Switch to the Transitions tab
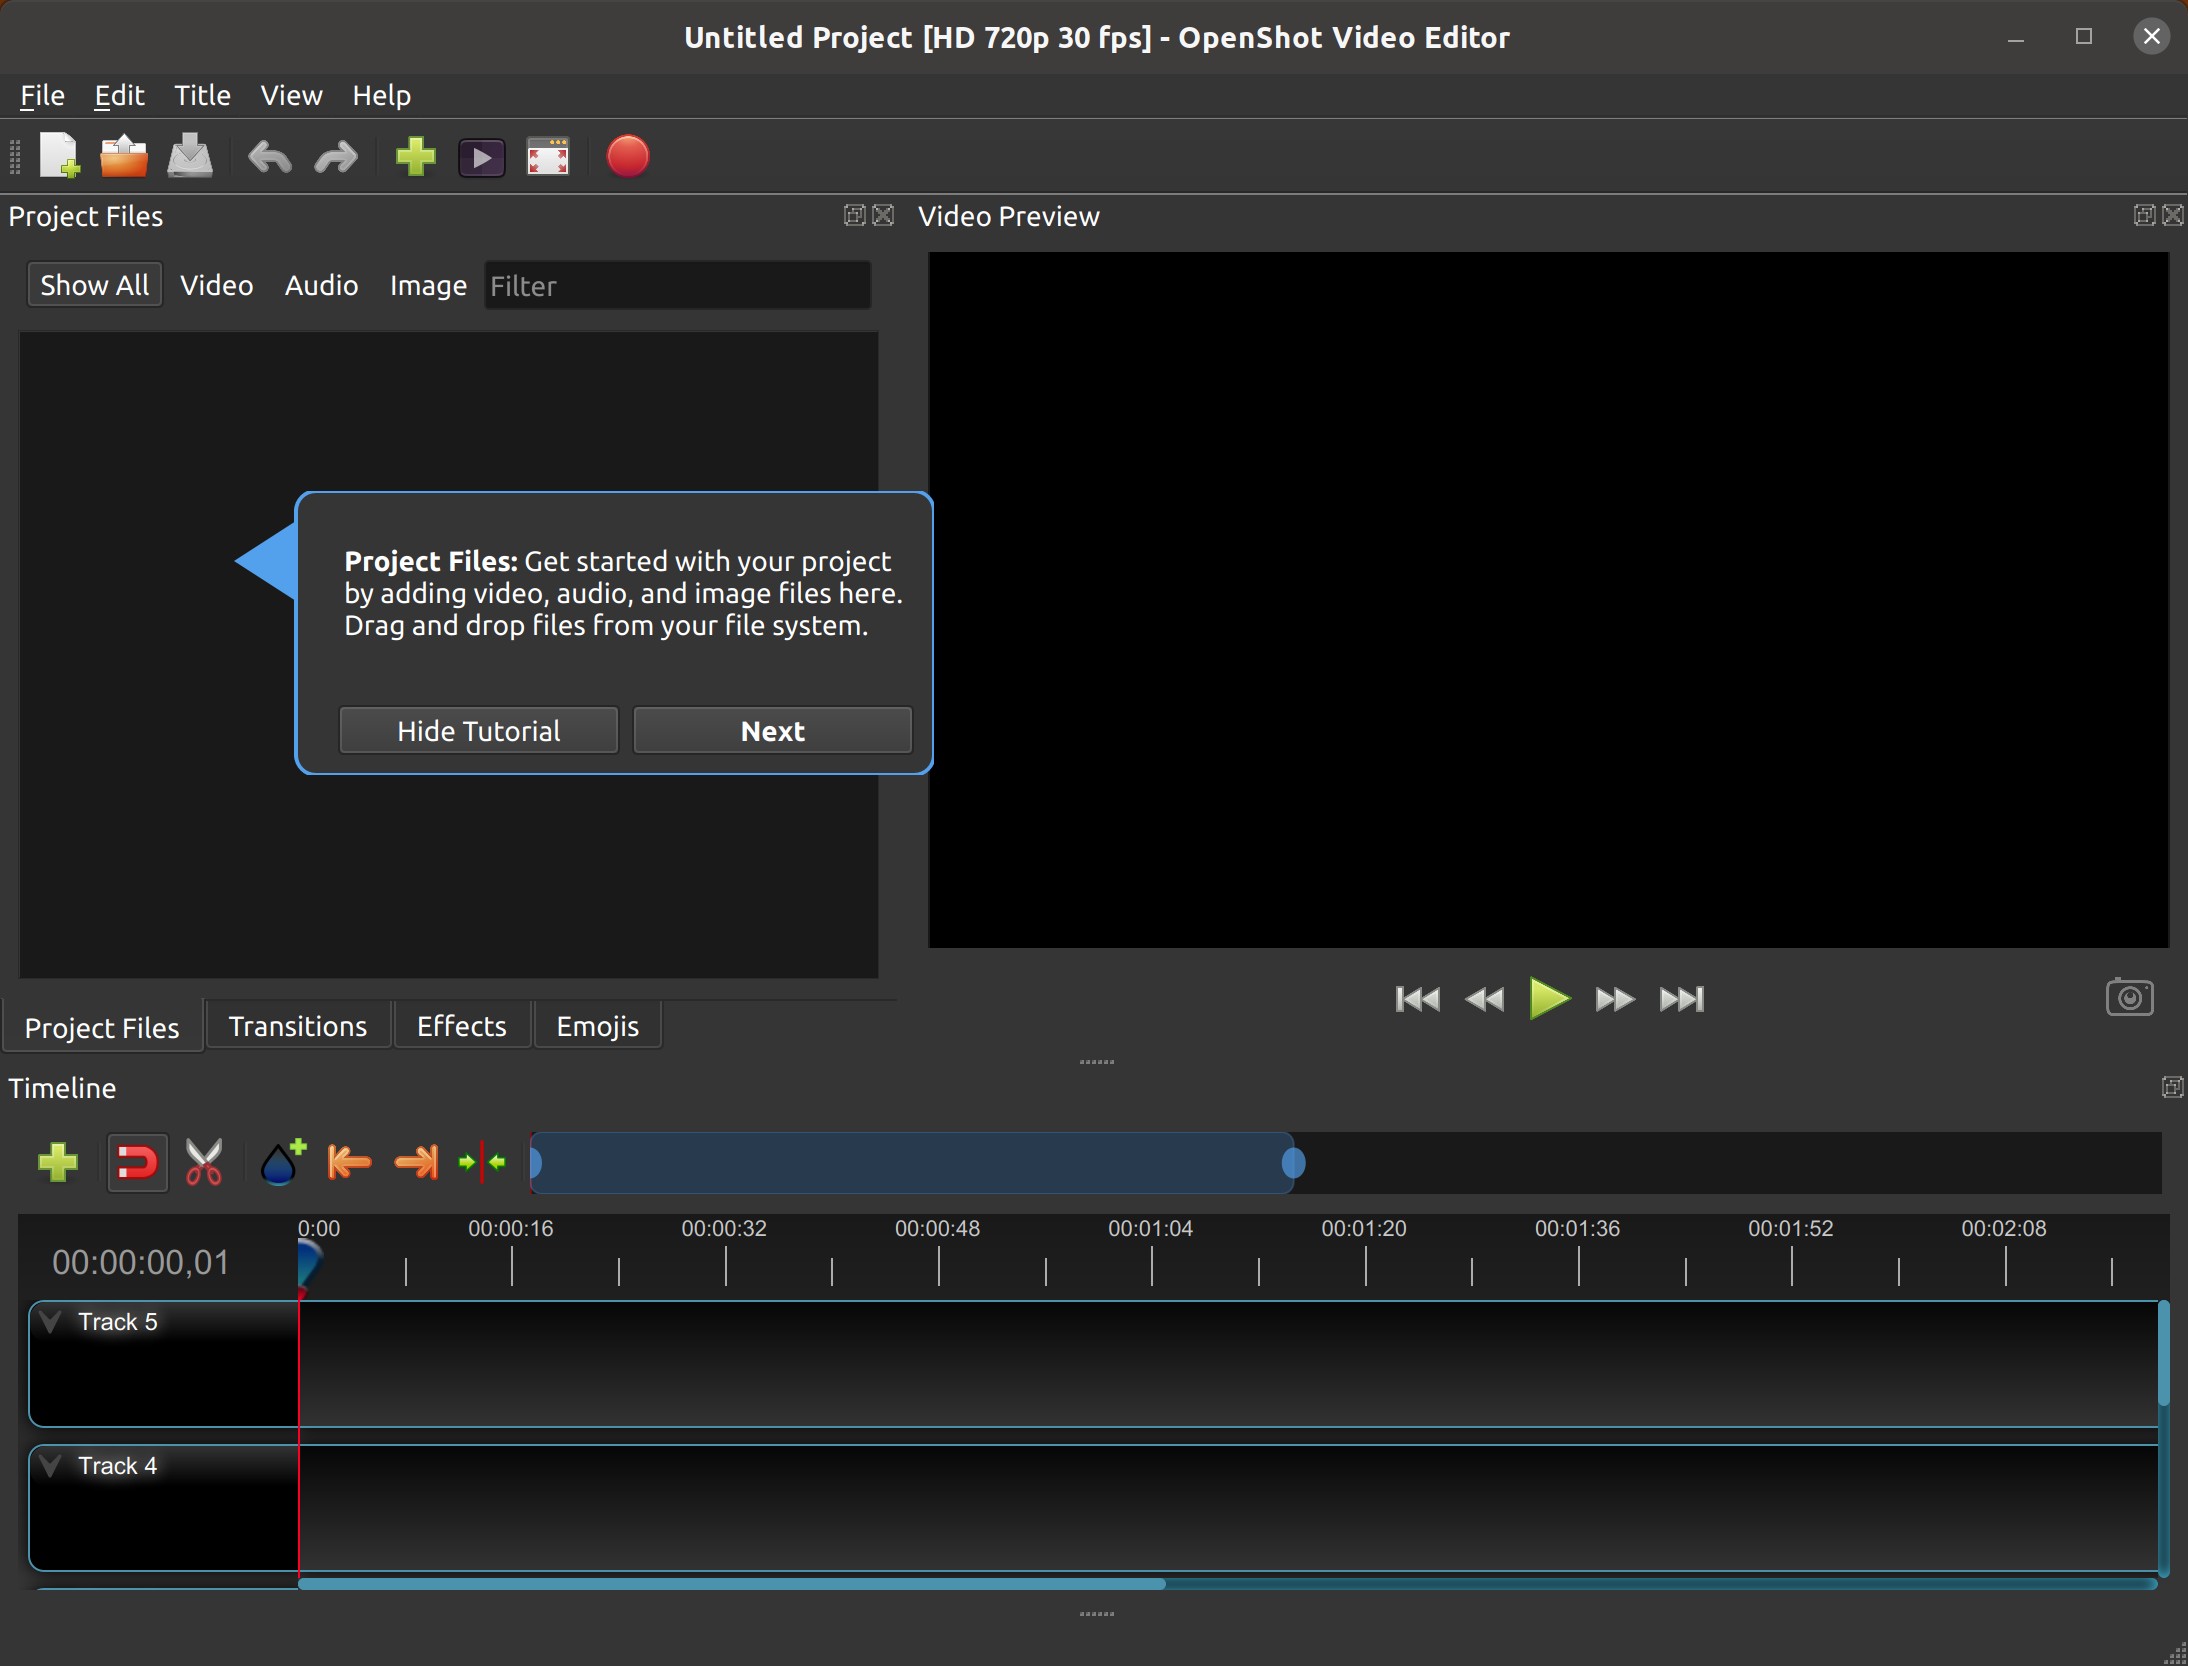 click(296, 1024)
